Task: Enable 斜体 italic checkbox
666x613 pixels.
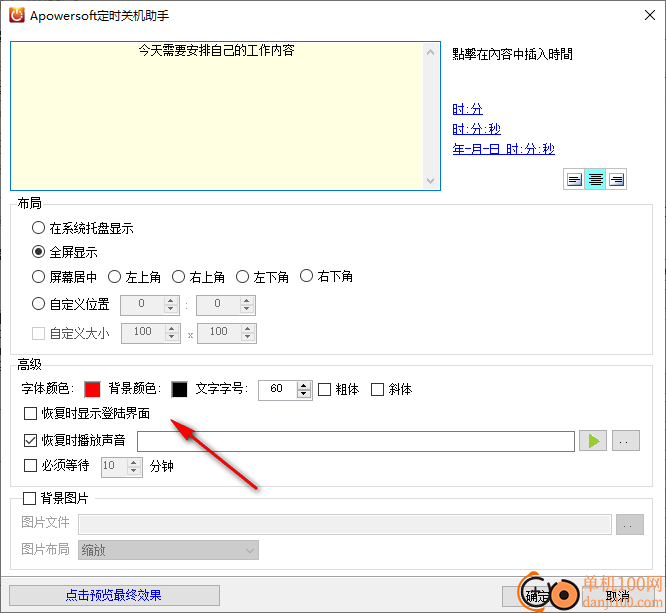Action: pyautogui.click(x=378, y=390)
